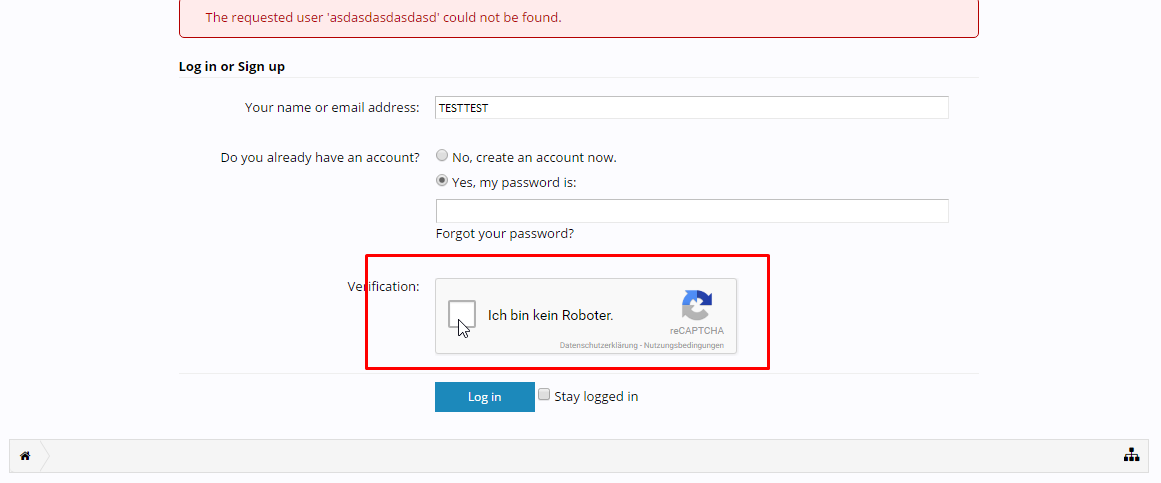Screen dimensions: 1161x483
Task: Click the 'reCAPTCHA' text under the logo
Action: [697, 331]
